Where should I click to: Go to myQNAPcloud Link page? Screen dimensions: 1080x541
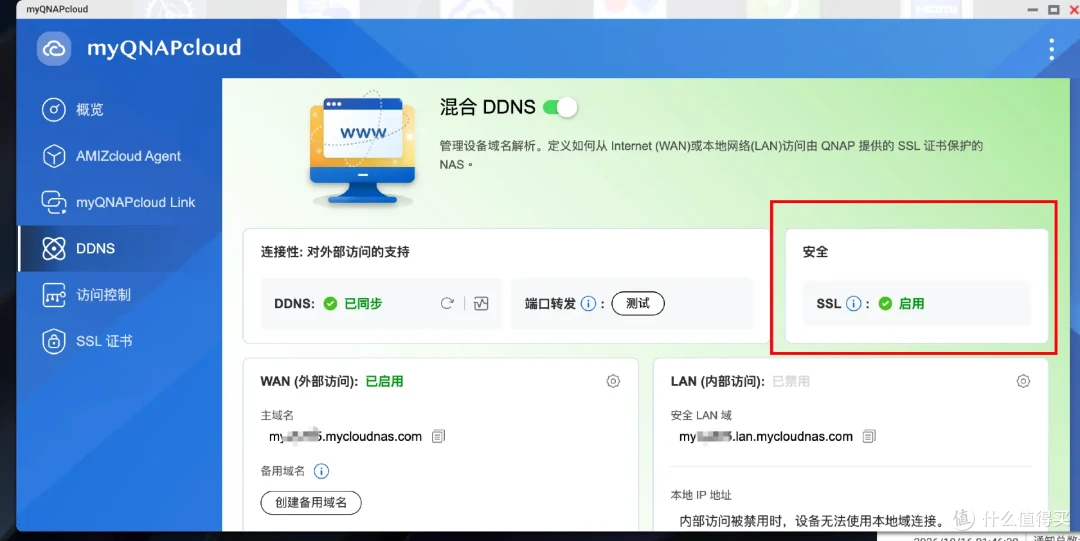(118, 202)
